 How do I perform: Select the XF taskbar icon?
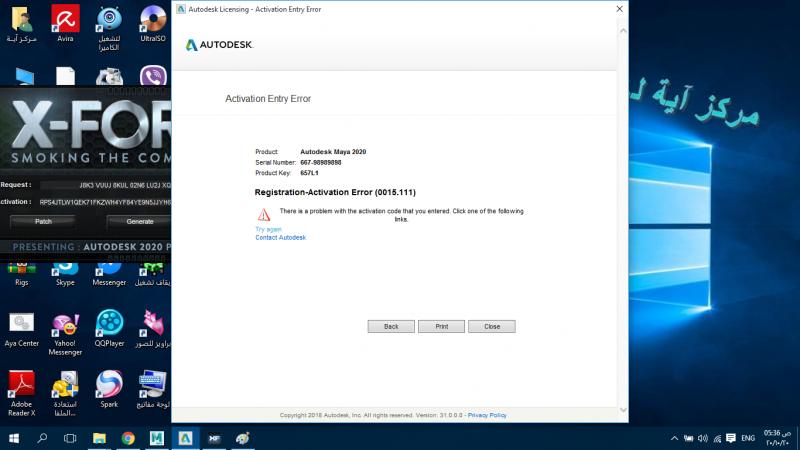coord(214,438)
